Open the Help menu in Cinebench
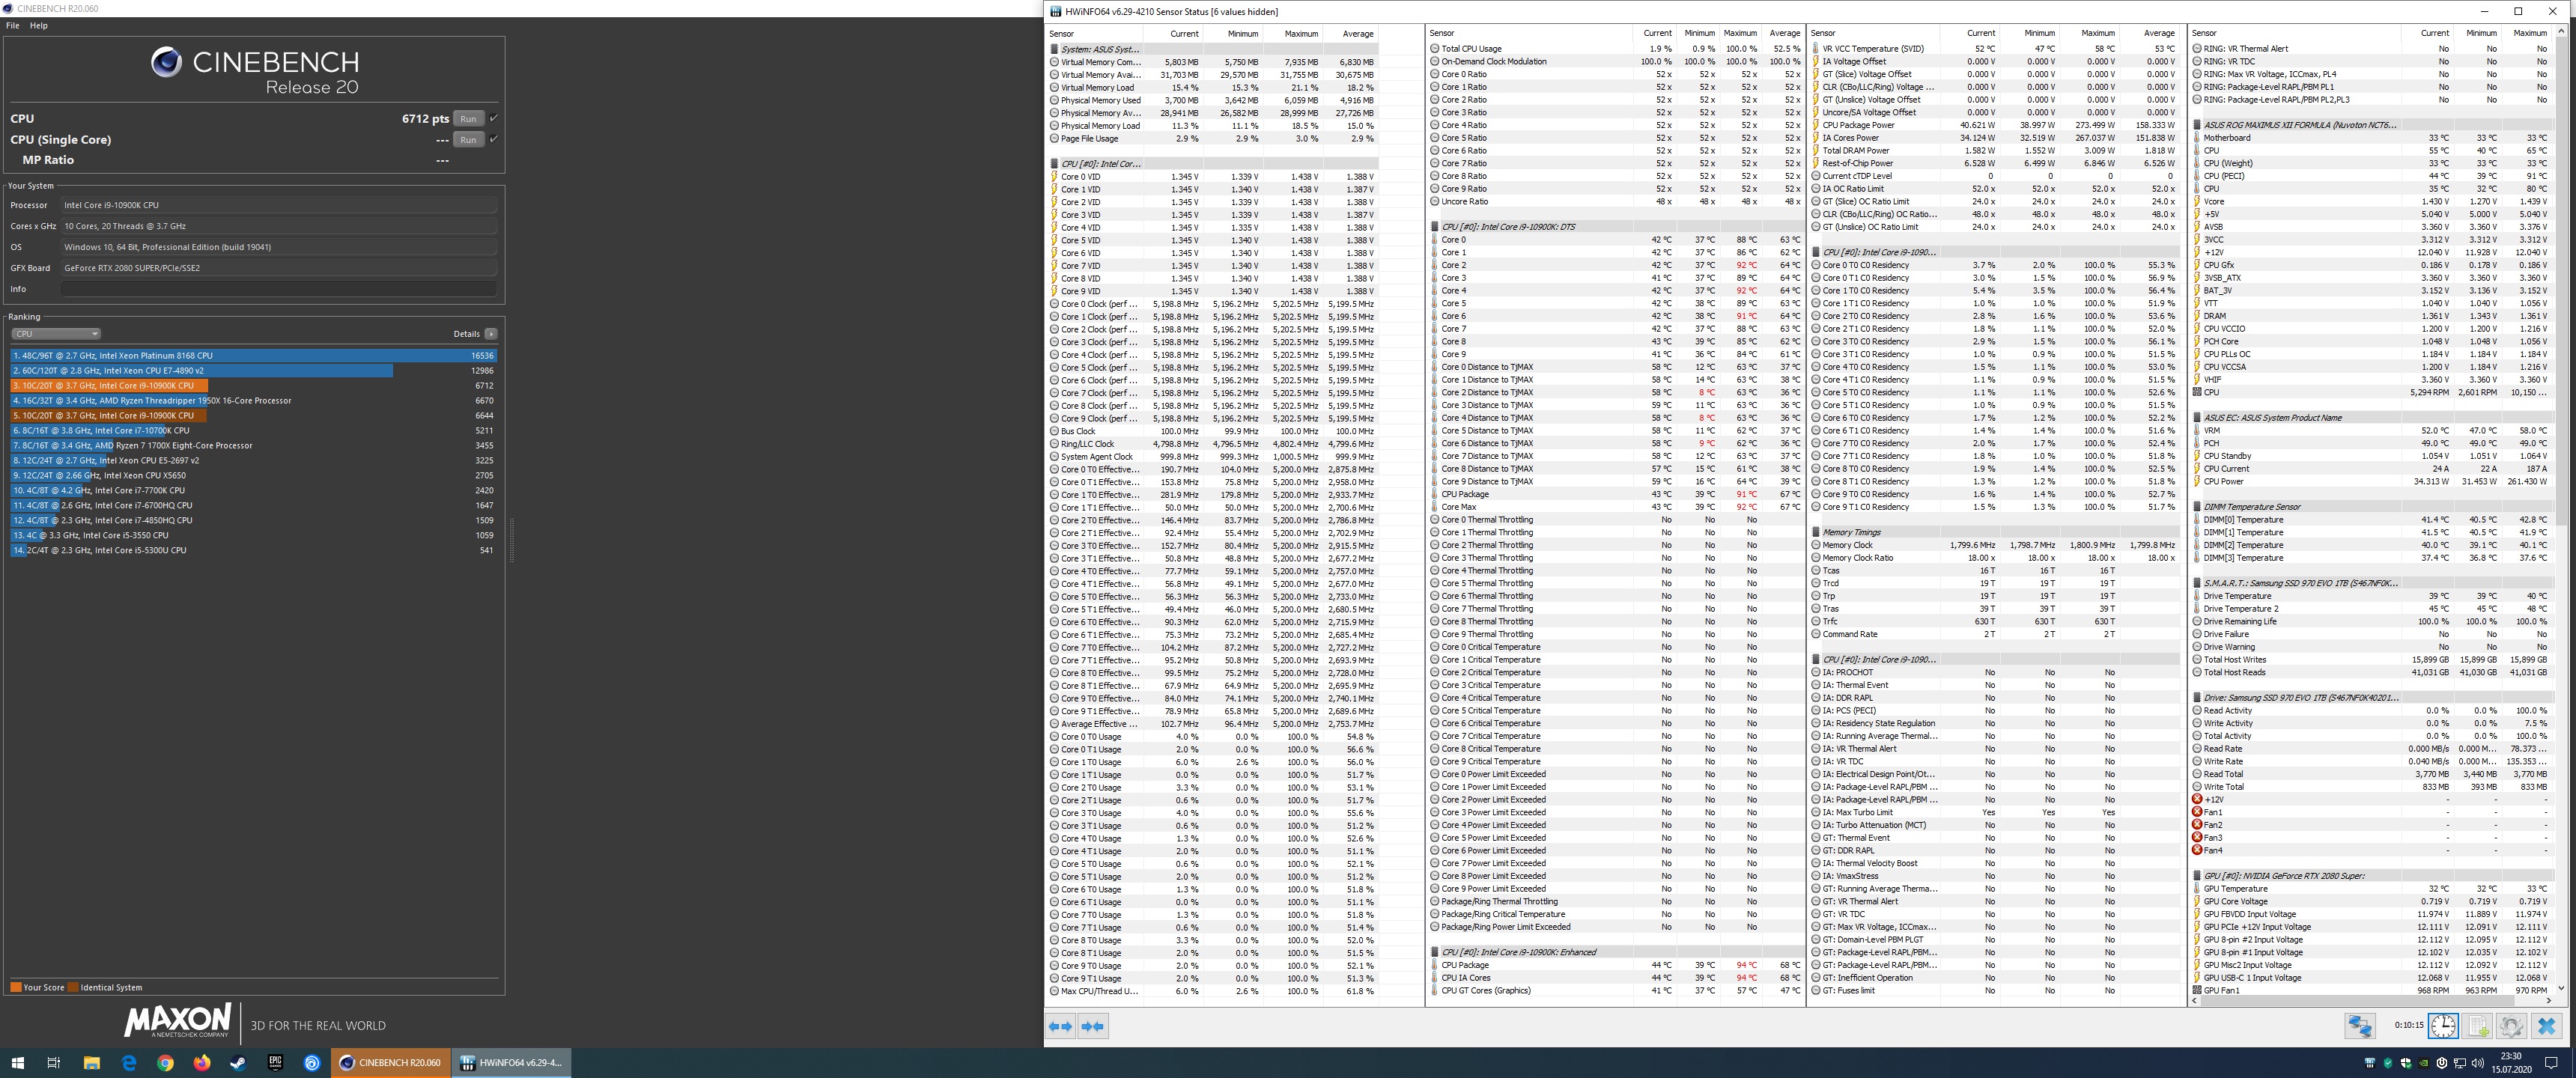The height and width of the screenshot is (1078, 2576). [39, 25]
